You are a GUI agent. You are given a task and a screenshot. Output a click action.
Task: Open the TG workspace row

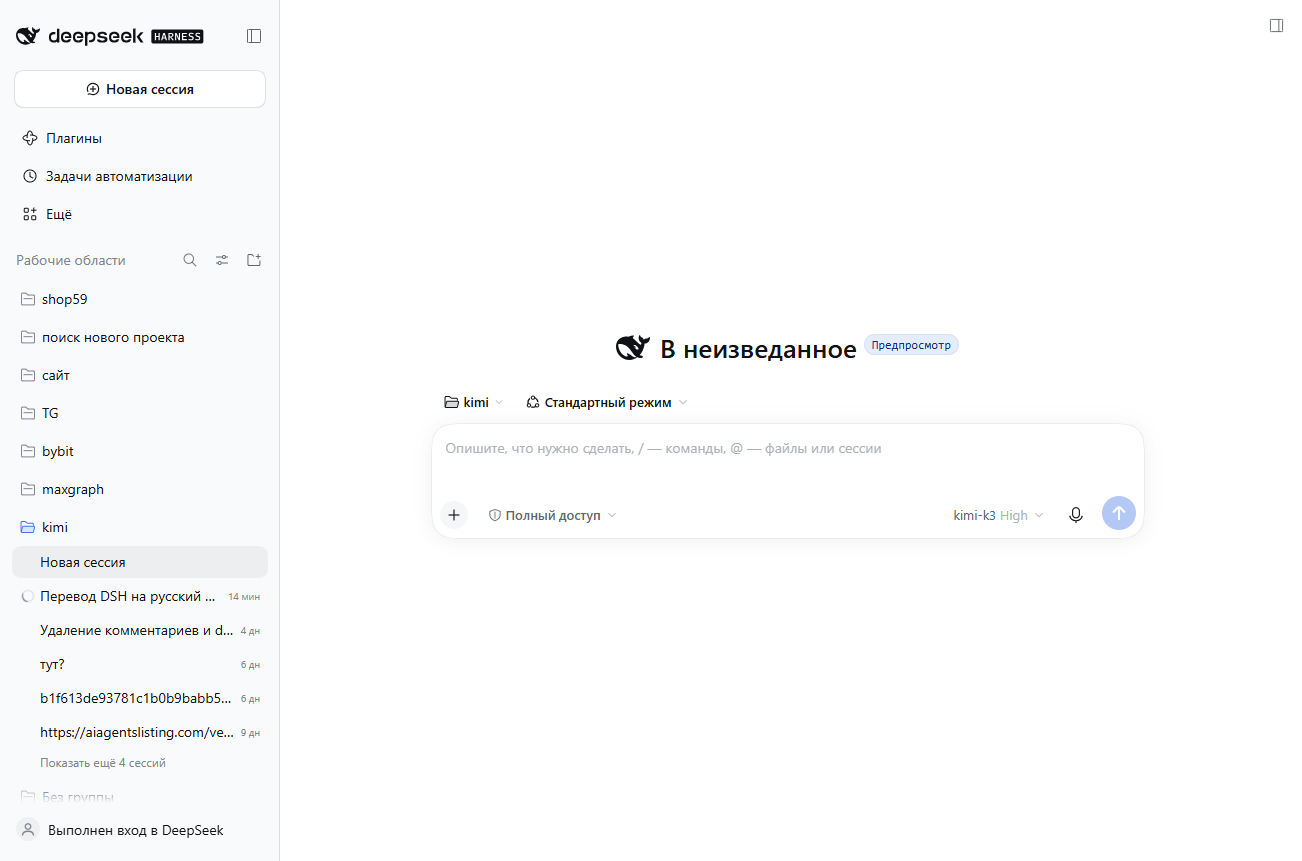tap(140, 413)
